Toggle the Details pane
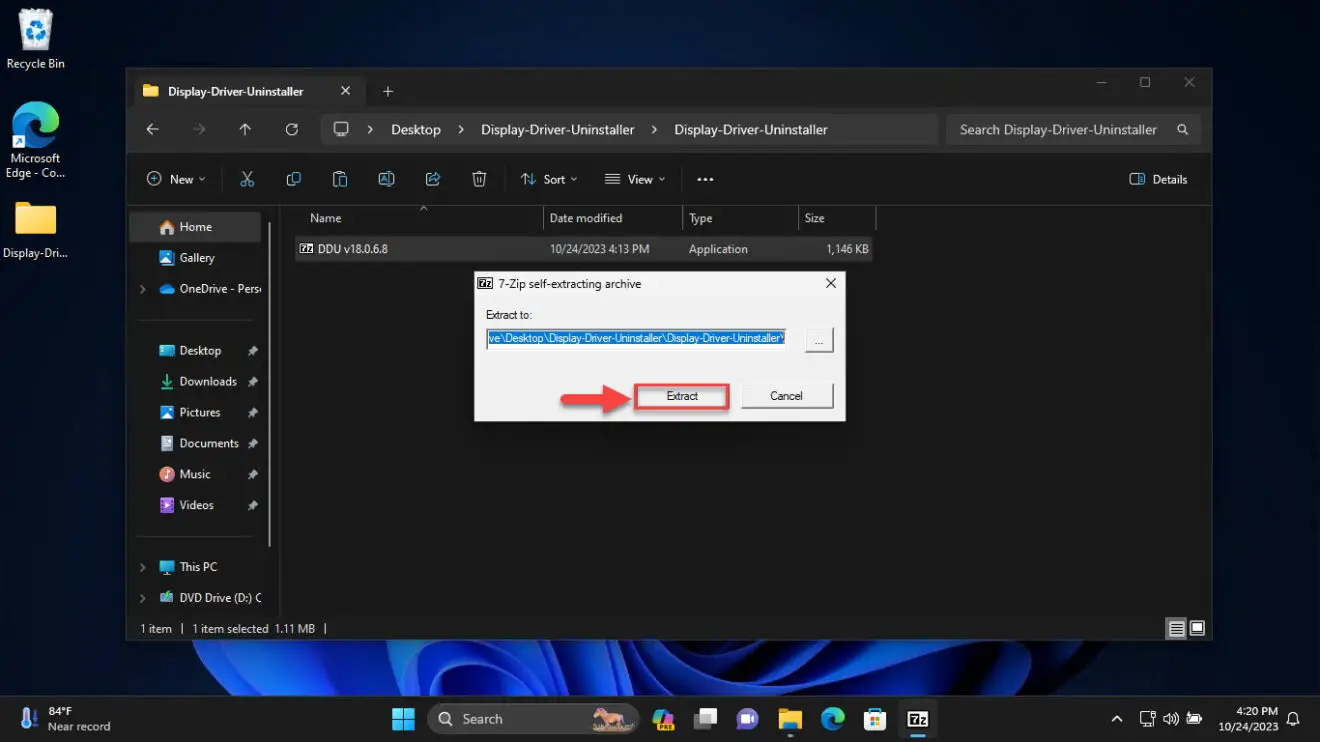The image size is (1320, 742). tap(1158, 179)
